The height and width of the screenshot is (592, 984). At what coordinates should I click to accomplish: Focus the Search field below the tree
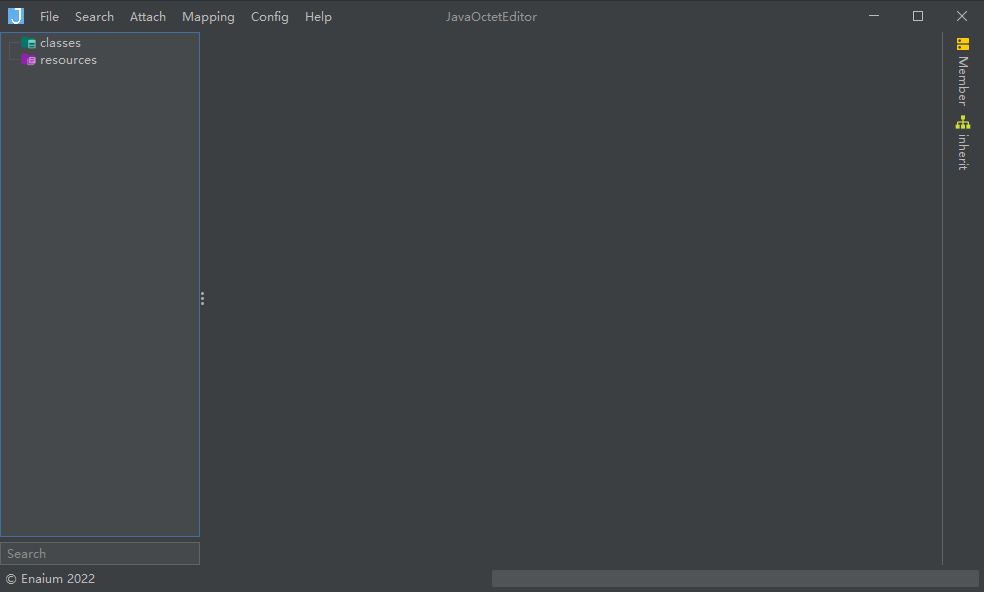pos(100,554)
